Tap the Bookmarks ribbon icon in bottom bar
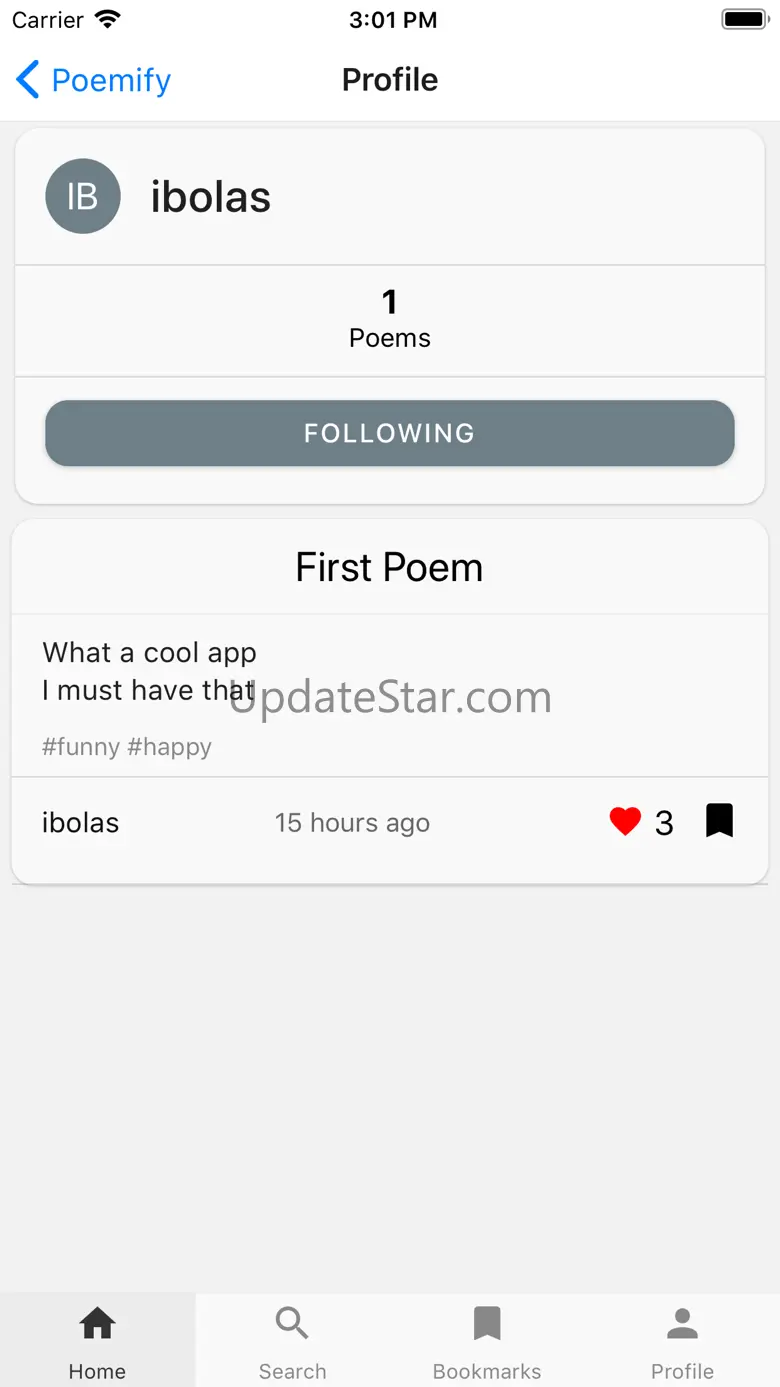 pos(487,1324)
